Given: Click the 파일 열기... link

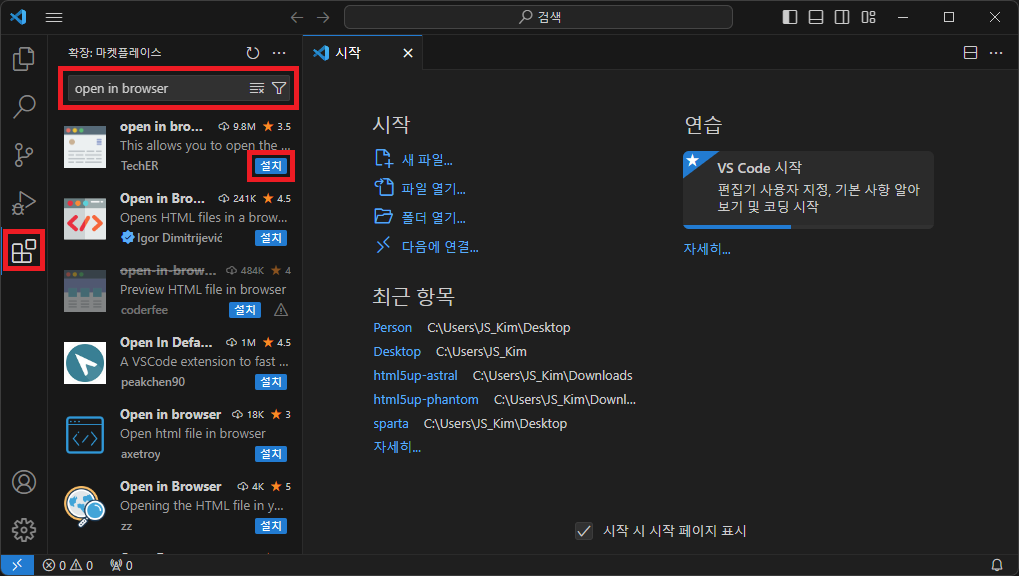Looking at the screenshot, I should point(433,189).
